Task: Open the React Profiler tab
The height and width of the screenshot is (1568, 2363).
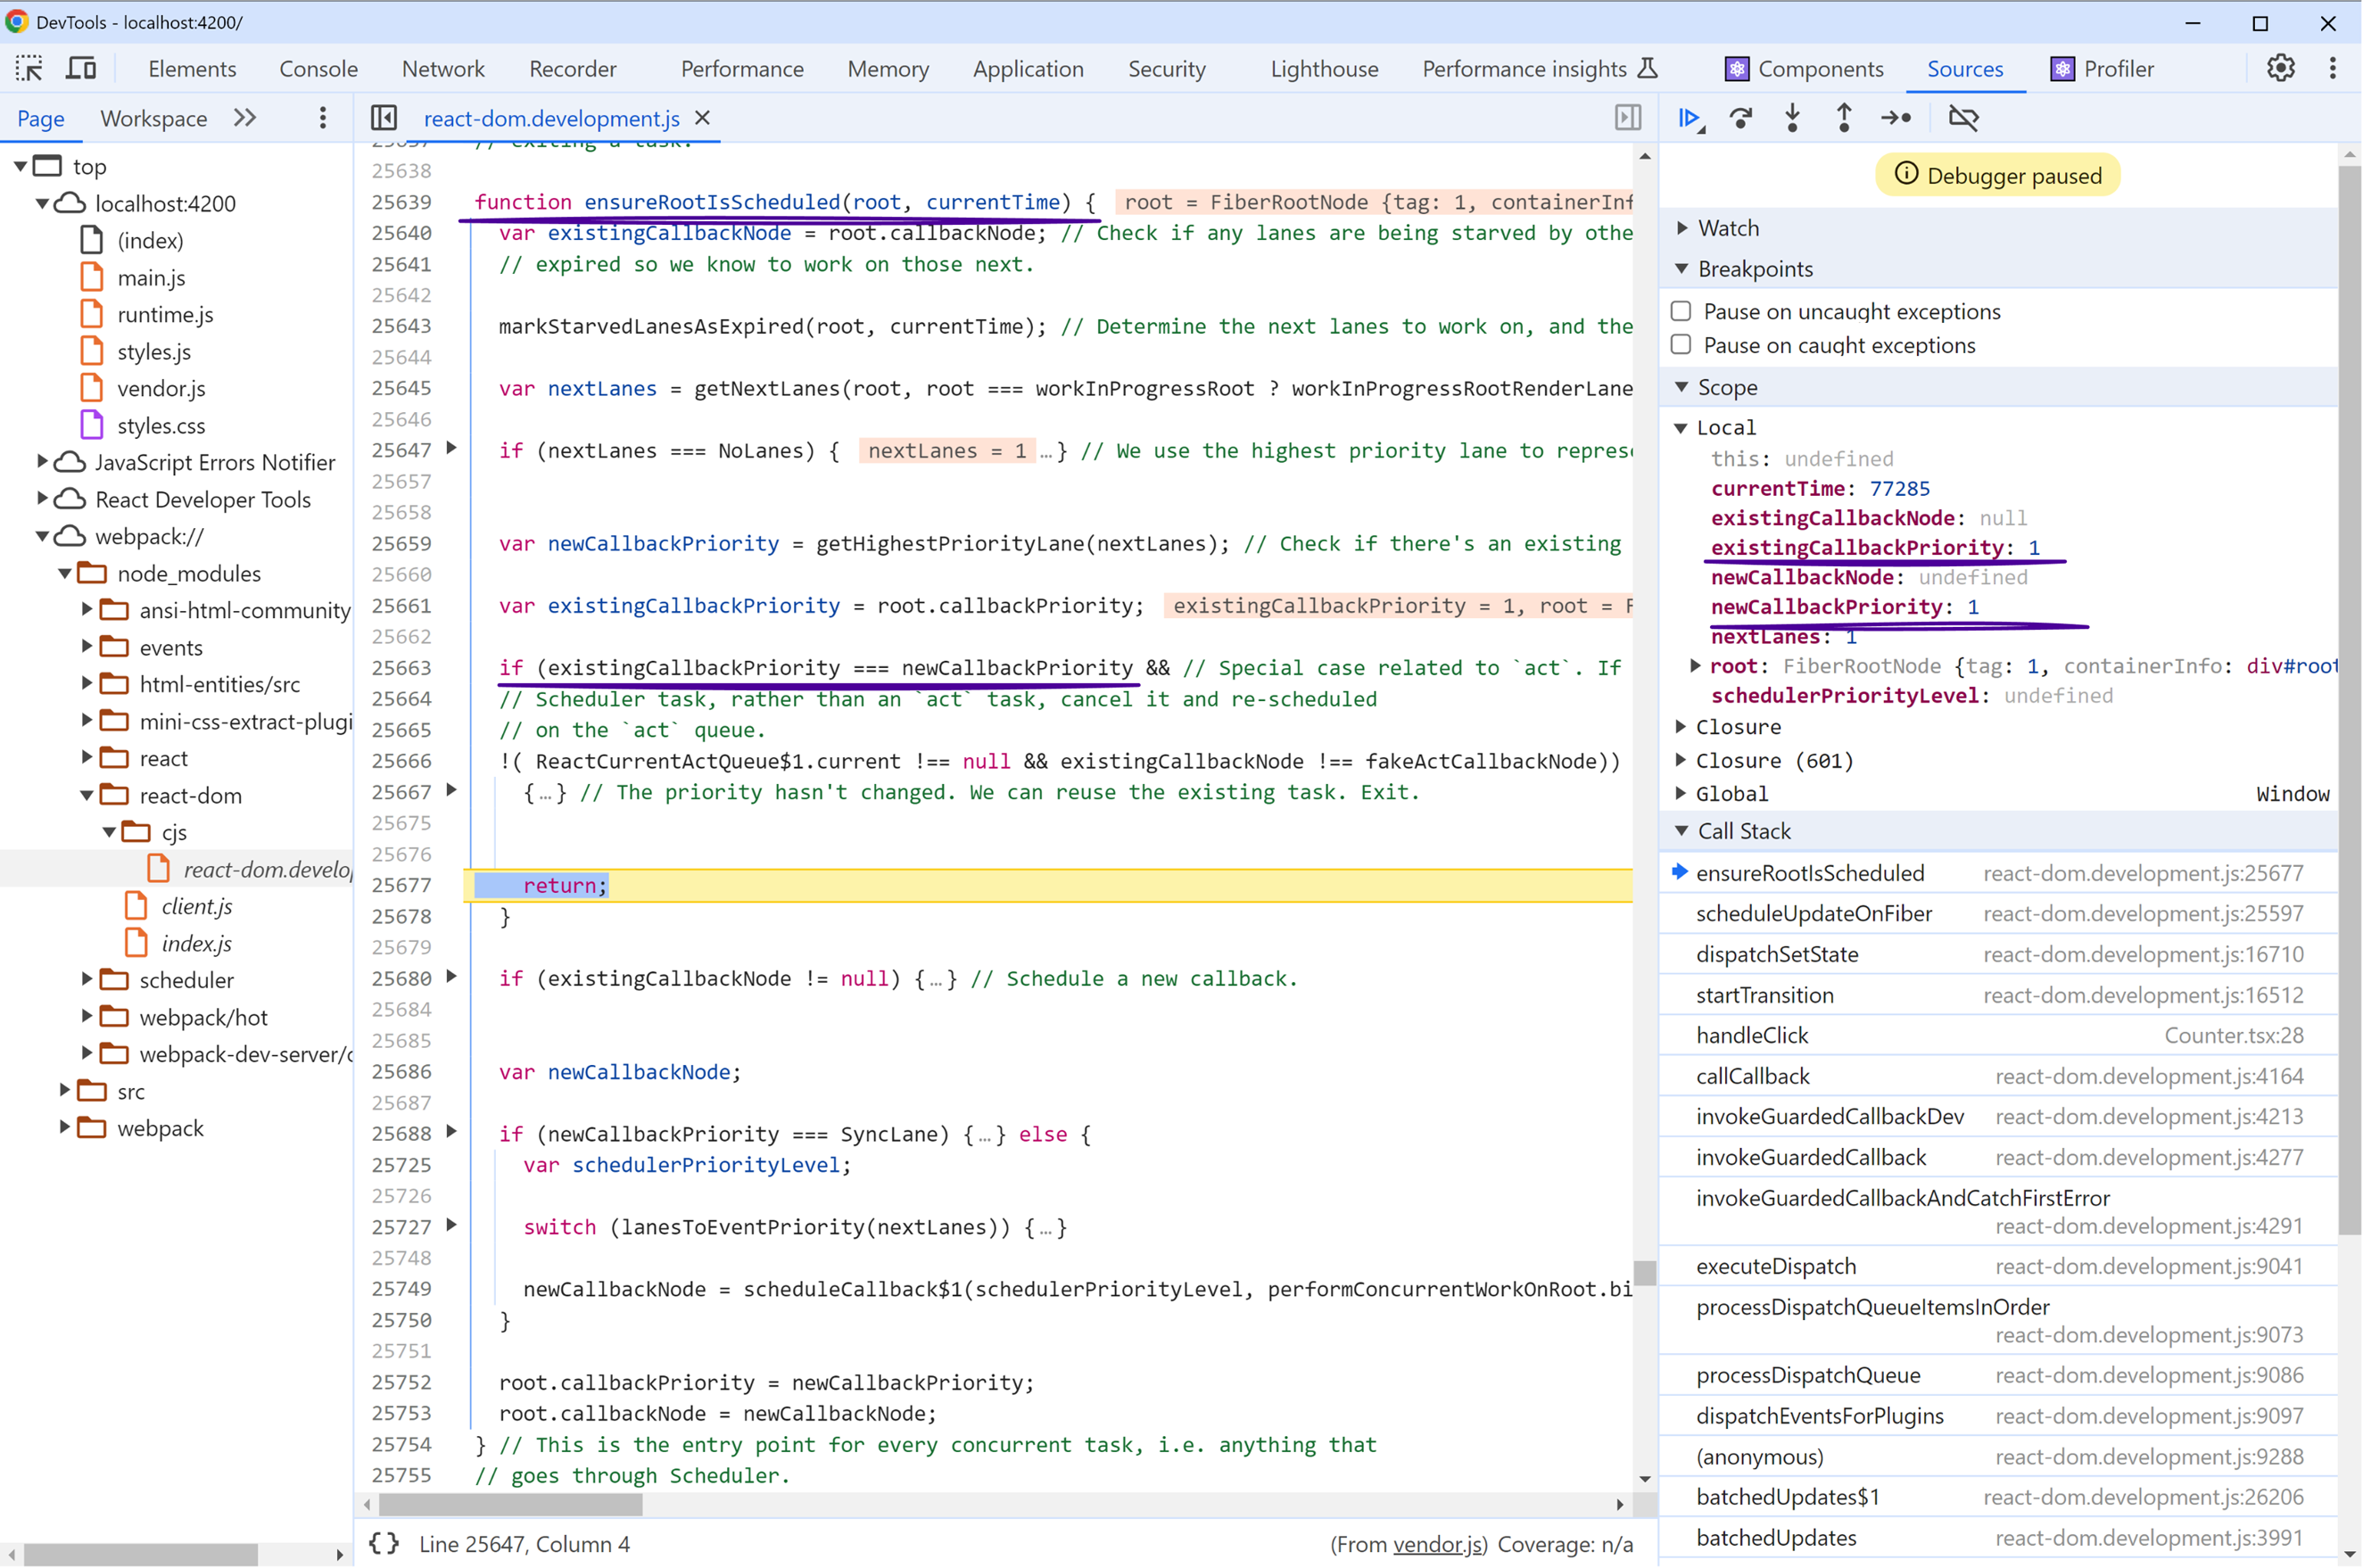Action: click(2103, 69)
